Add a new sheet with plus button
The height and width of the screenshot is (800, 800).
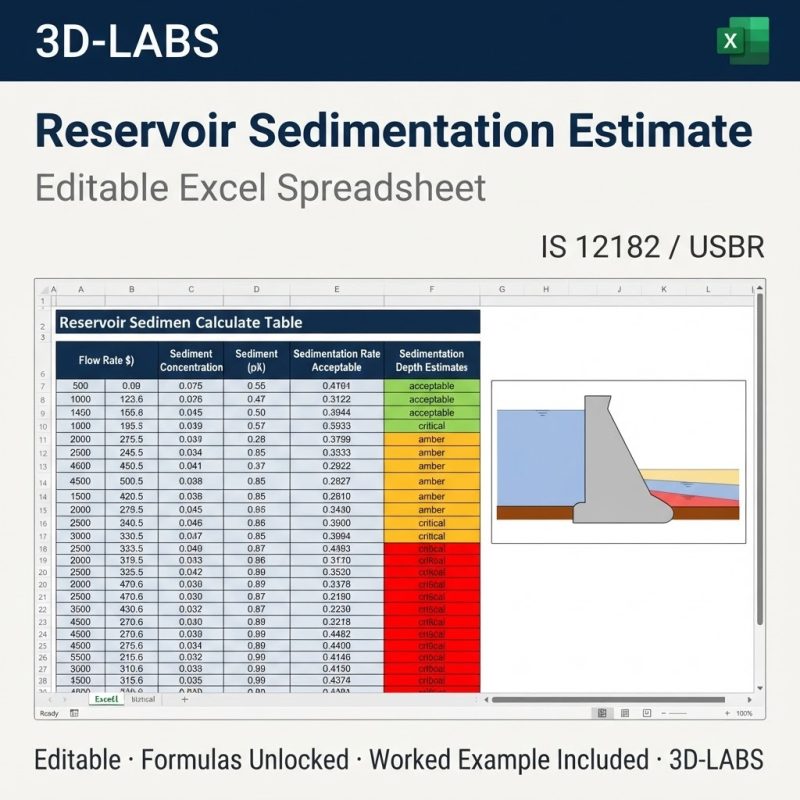(185, 699)
